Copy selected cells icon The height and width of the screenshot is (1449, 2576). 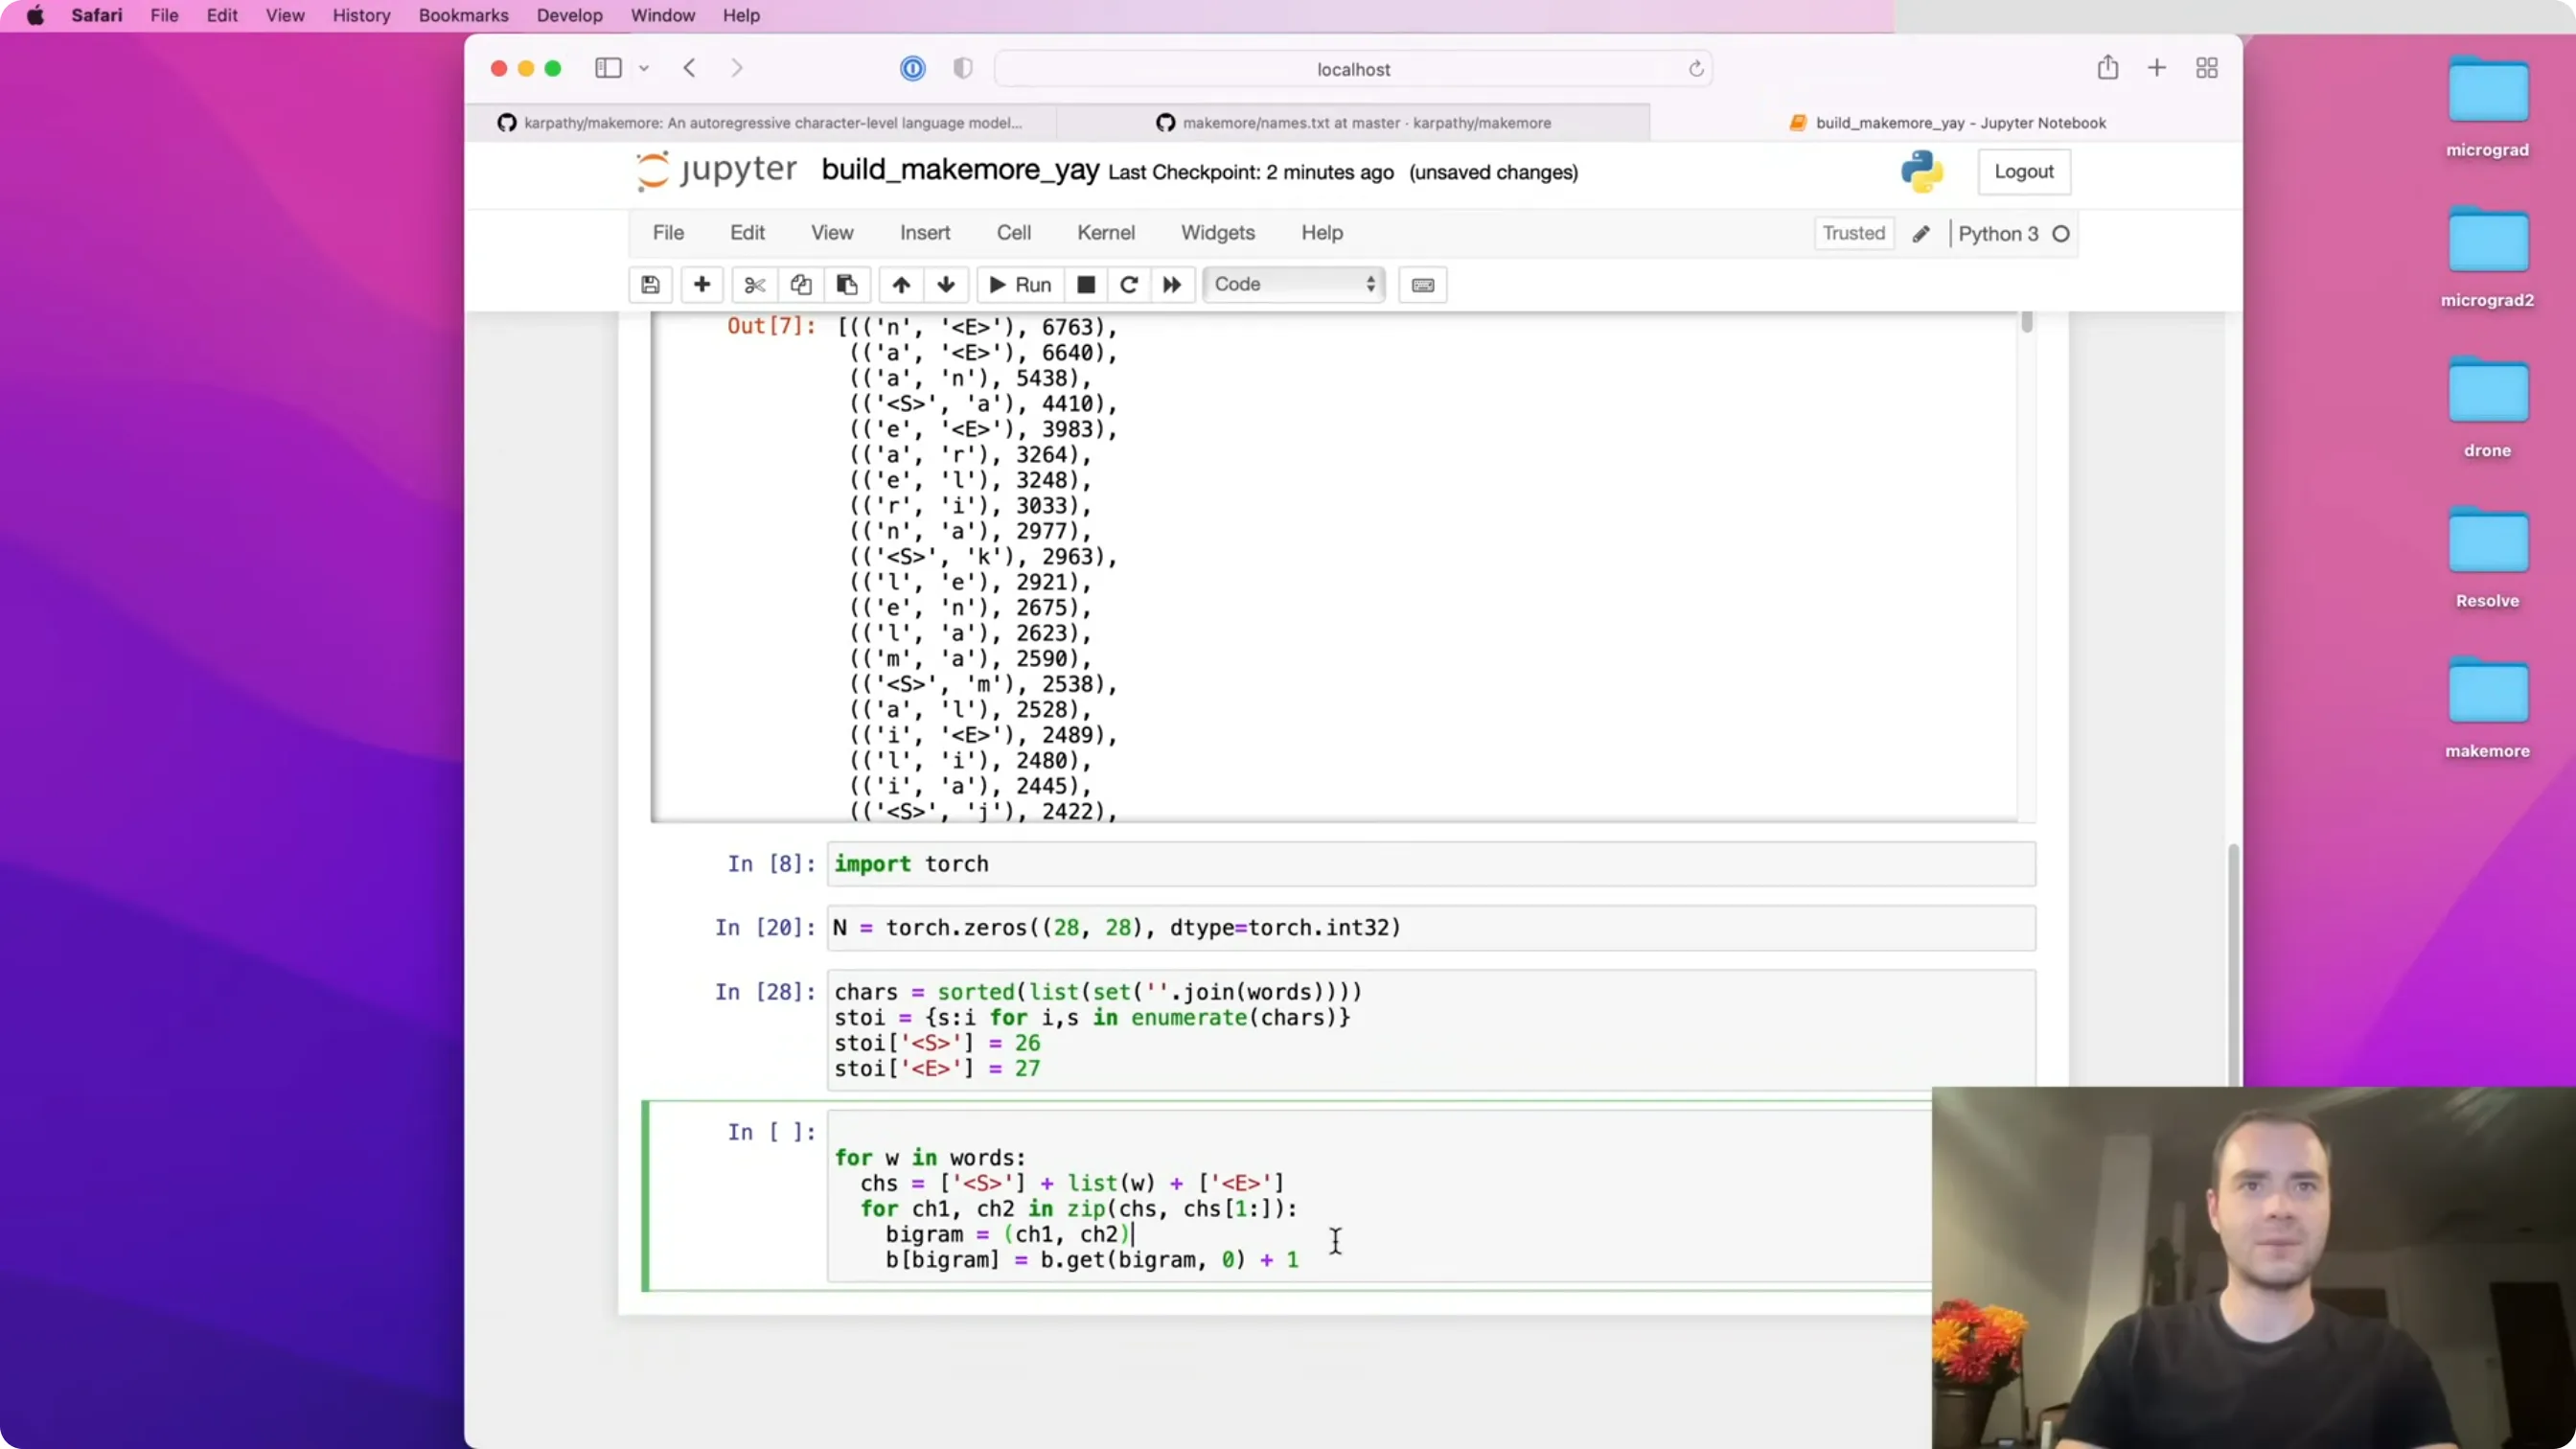(x=801, y=285)
